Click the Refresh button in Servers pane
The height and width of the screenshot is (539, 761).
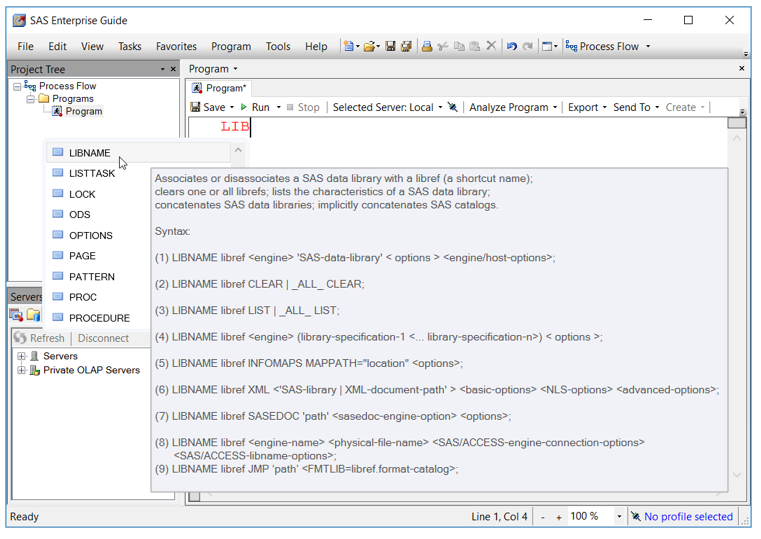(39, 338)
